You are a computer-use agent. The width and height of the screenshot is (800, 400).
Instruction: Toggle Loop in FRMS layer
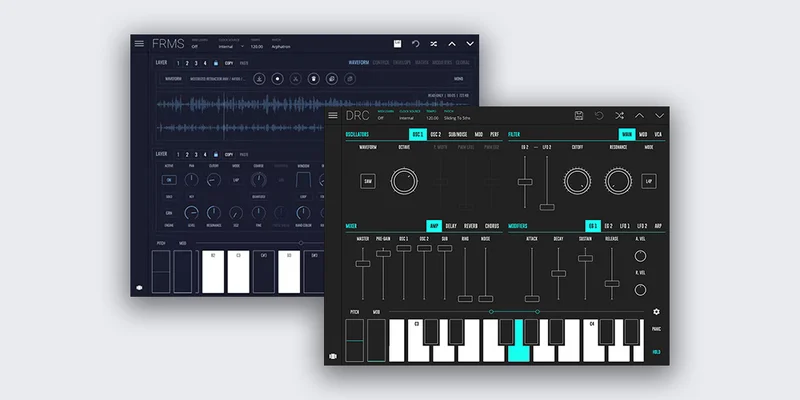(303, 196)
